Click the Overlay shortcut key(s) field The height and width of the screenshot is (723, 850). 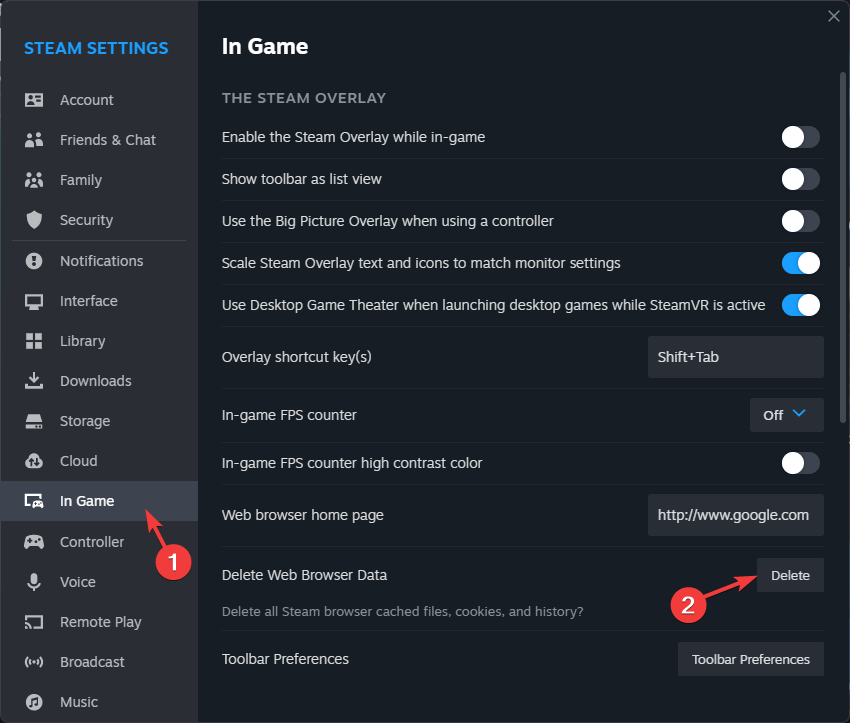(x=736, y=357)
